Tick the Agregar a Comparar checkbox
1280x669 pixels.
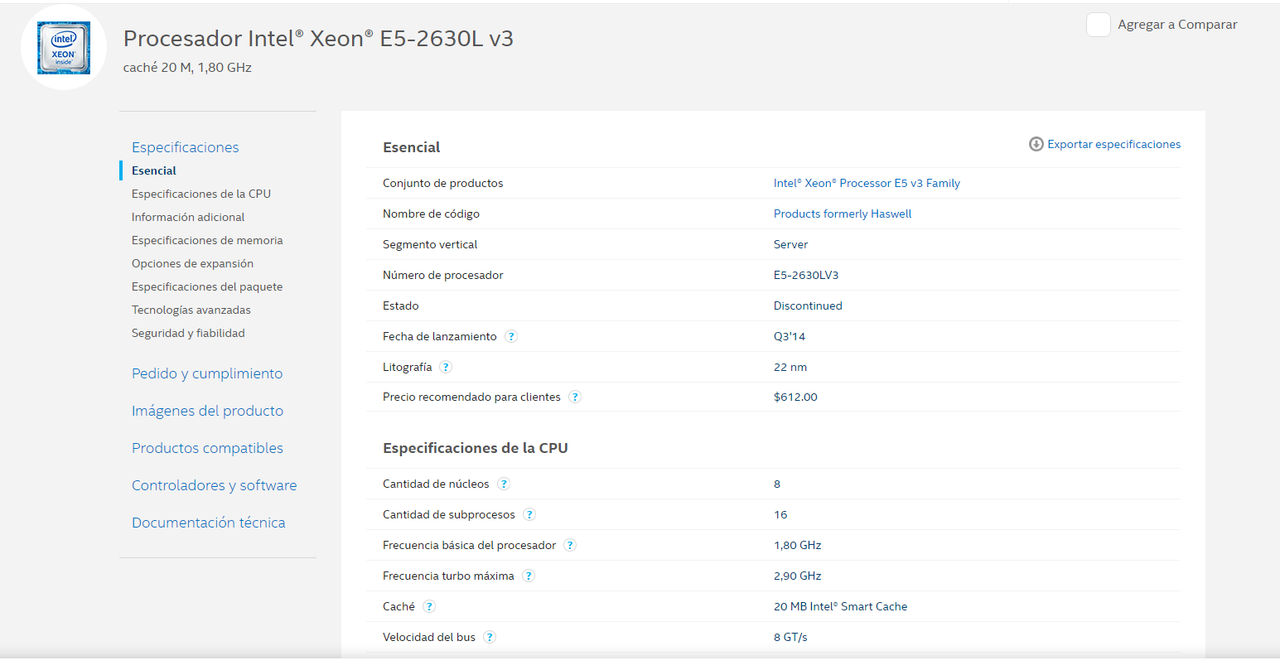pyautogui.click(x=1098, y=25)
